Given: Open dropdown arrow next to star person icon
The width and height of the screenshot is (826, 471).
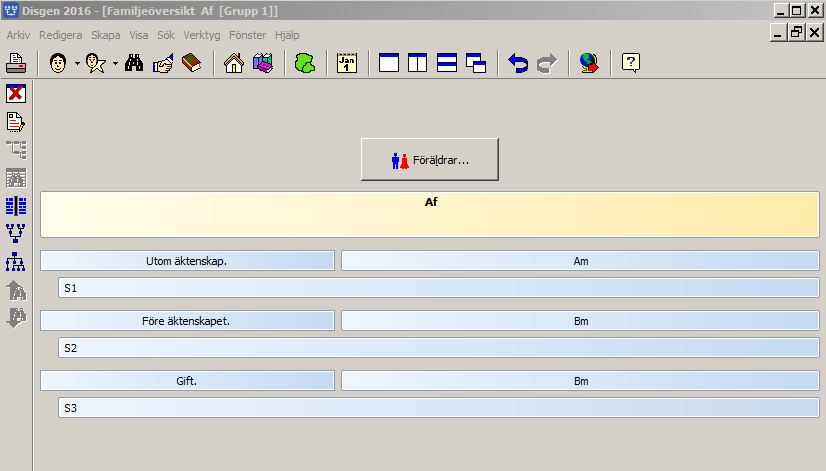Looking at the screenshot, I should pos(115,64).
